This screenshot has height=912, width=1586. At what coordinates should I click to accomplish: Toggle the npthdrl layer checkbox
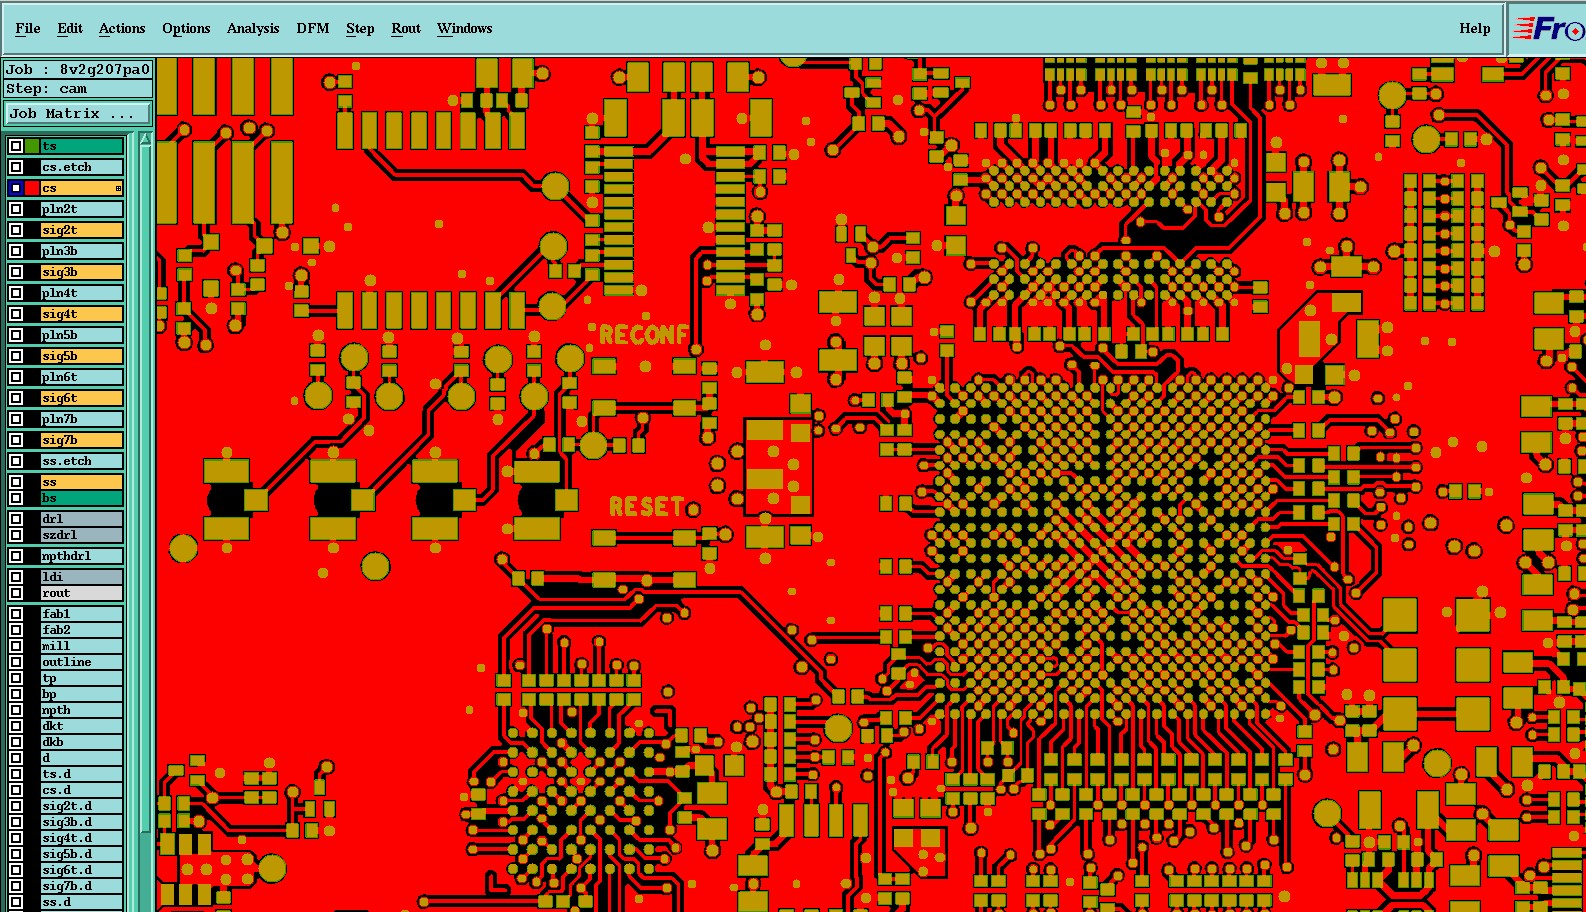pyautogui.click(x=16, y=556)
